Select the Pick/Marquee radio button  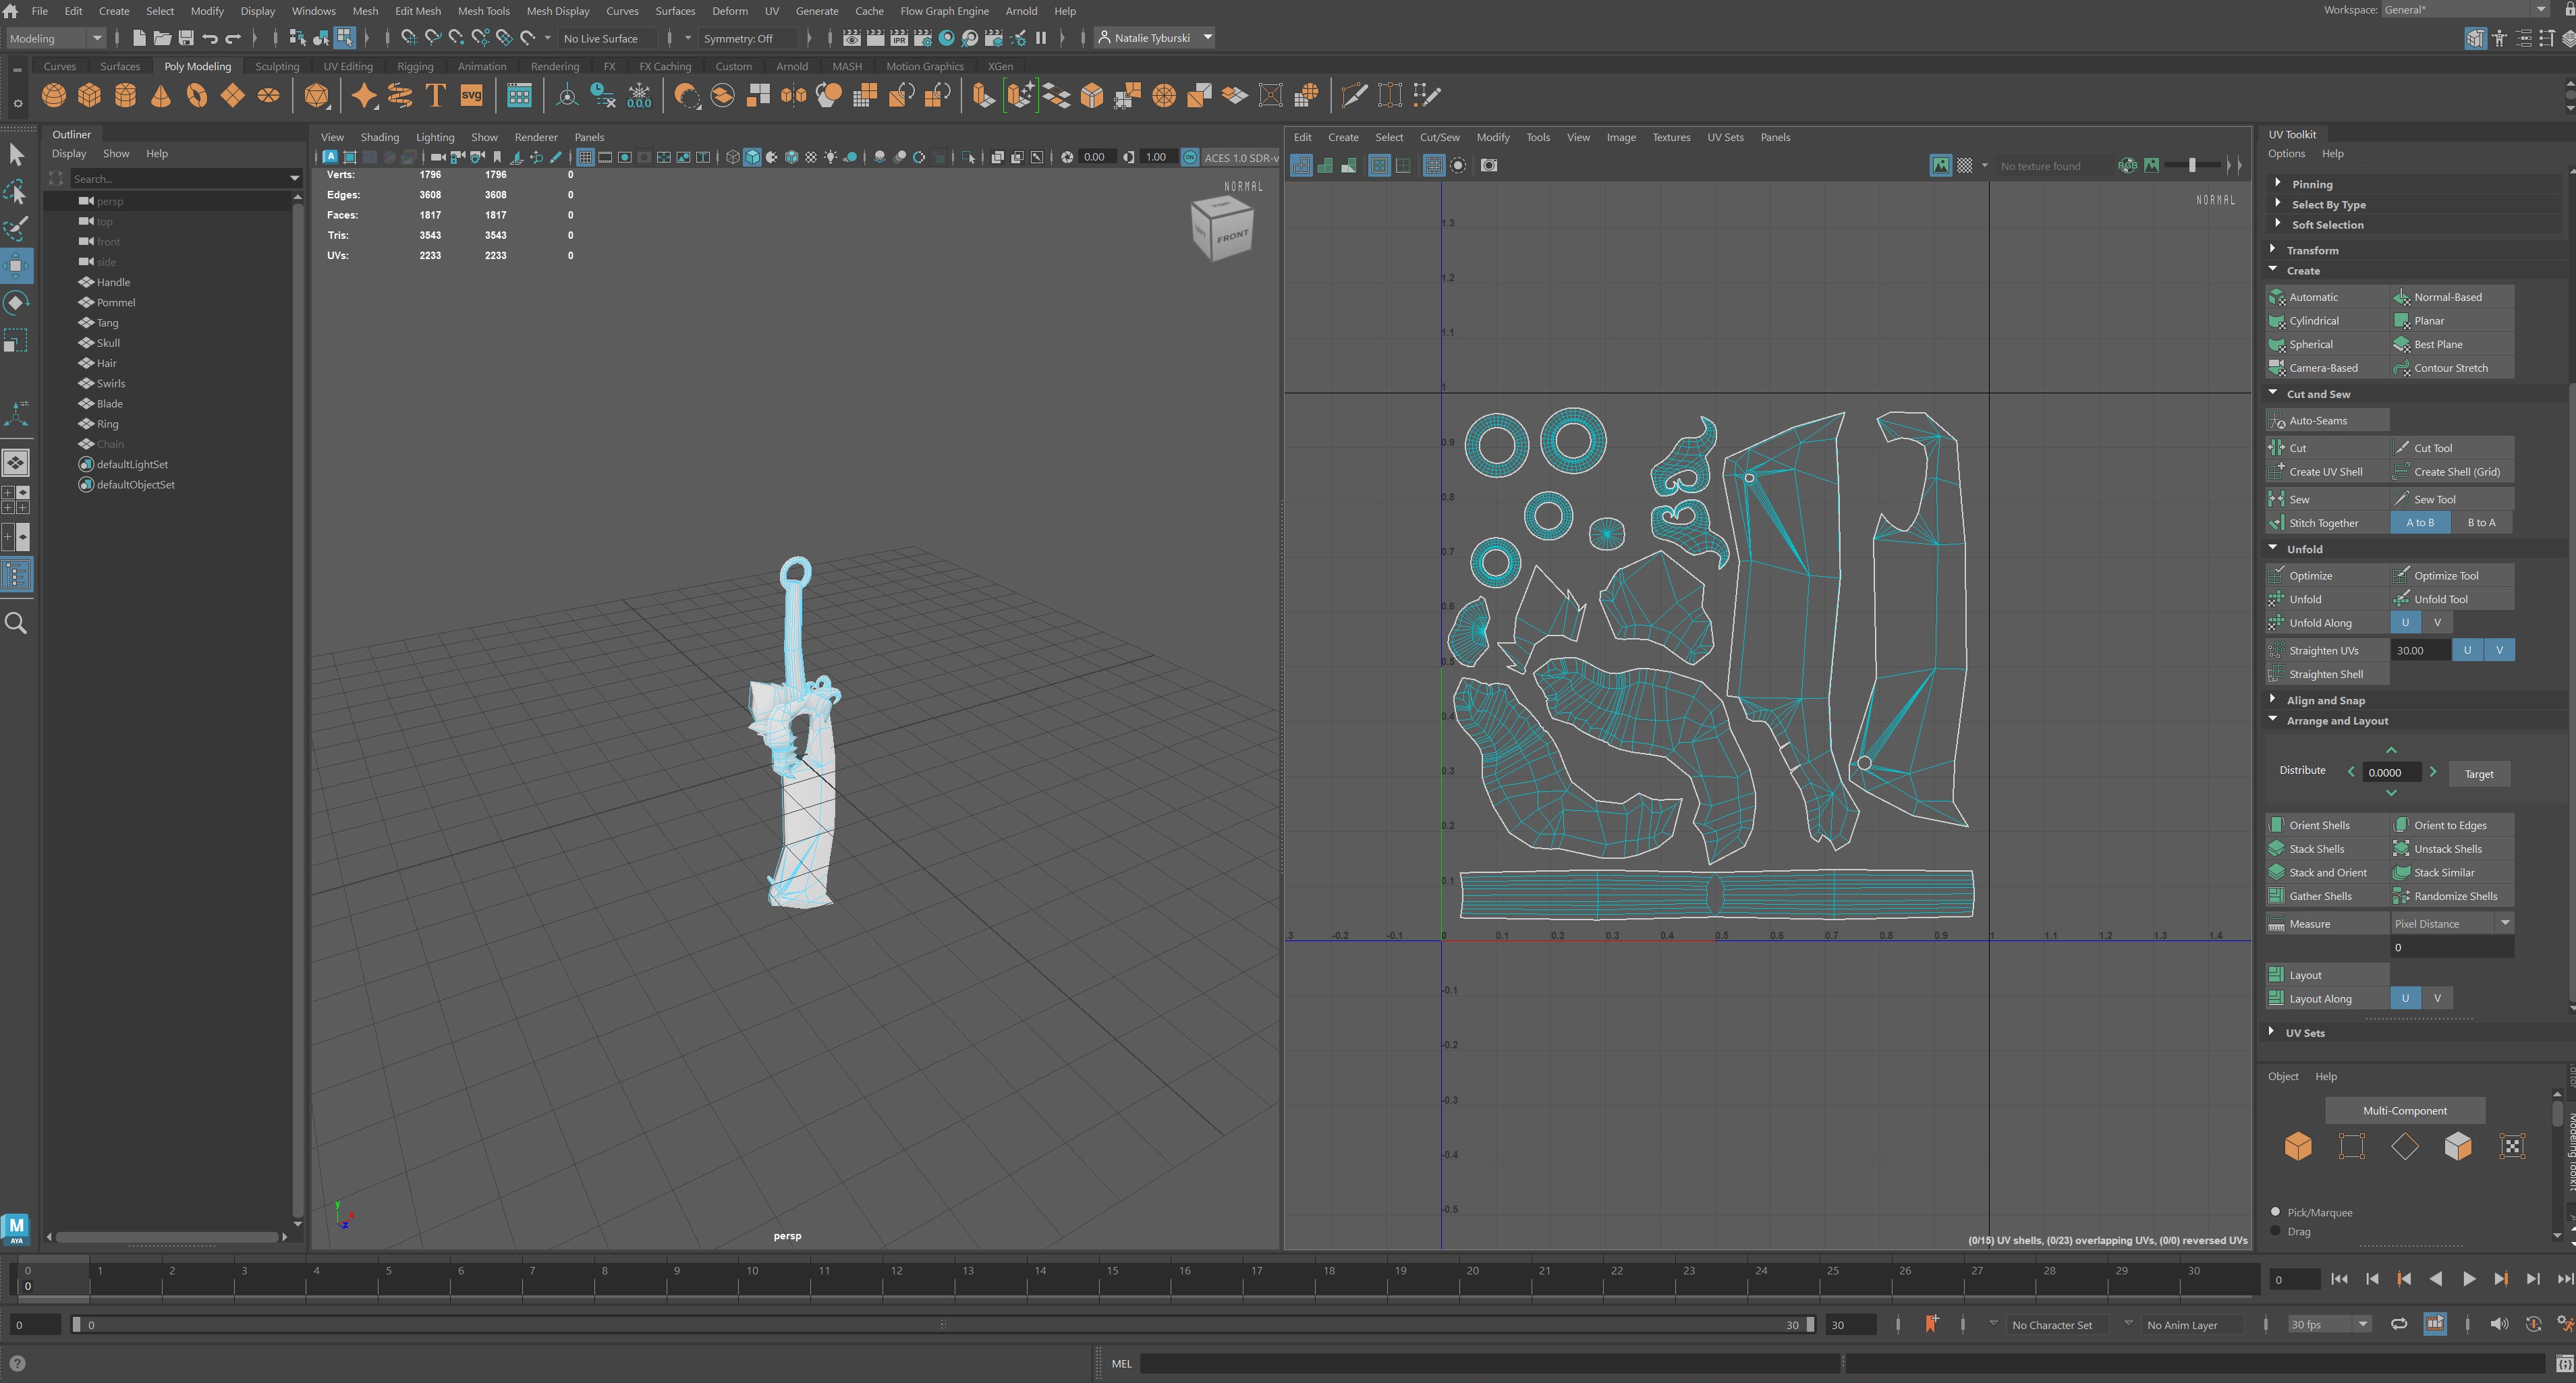(2275, 1211)
